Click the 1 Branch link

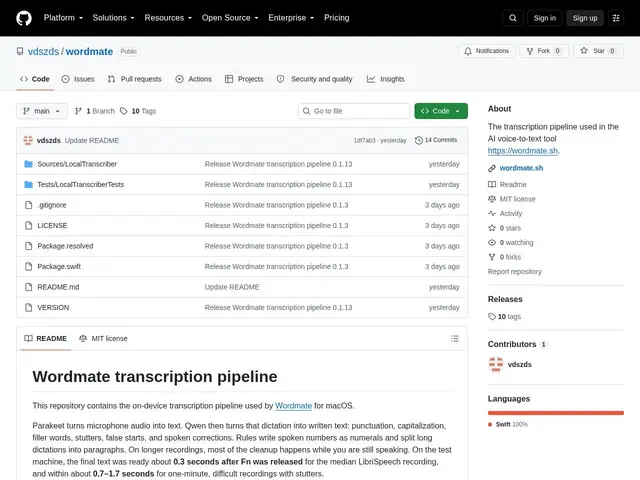pos(95,111)
